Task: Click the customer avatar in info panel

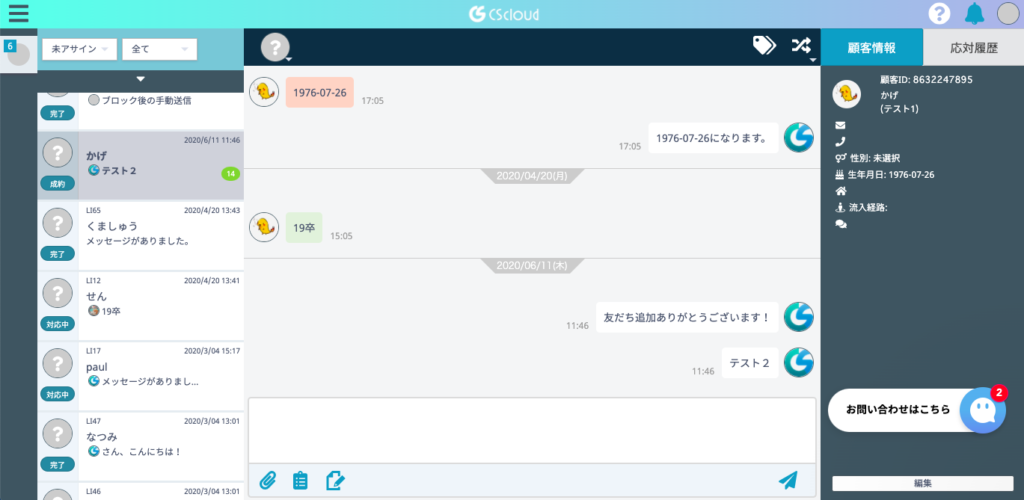Action: 846,95
